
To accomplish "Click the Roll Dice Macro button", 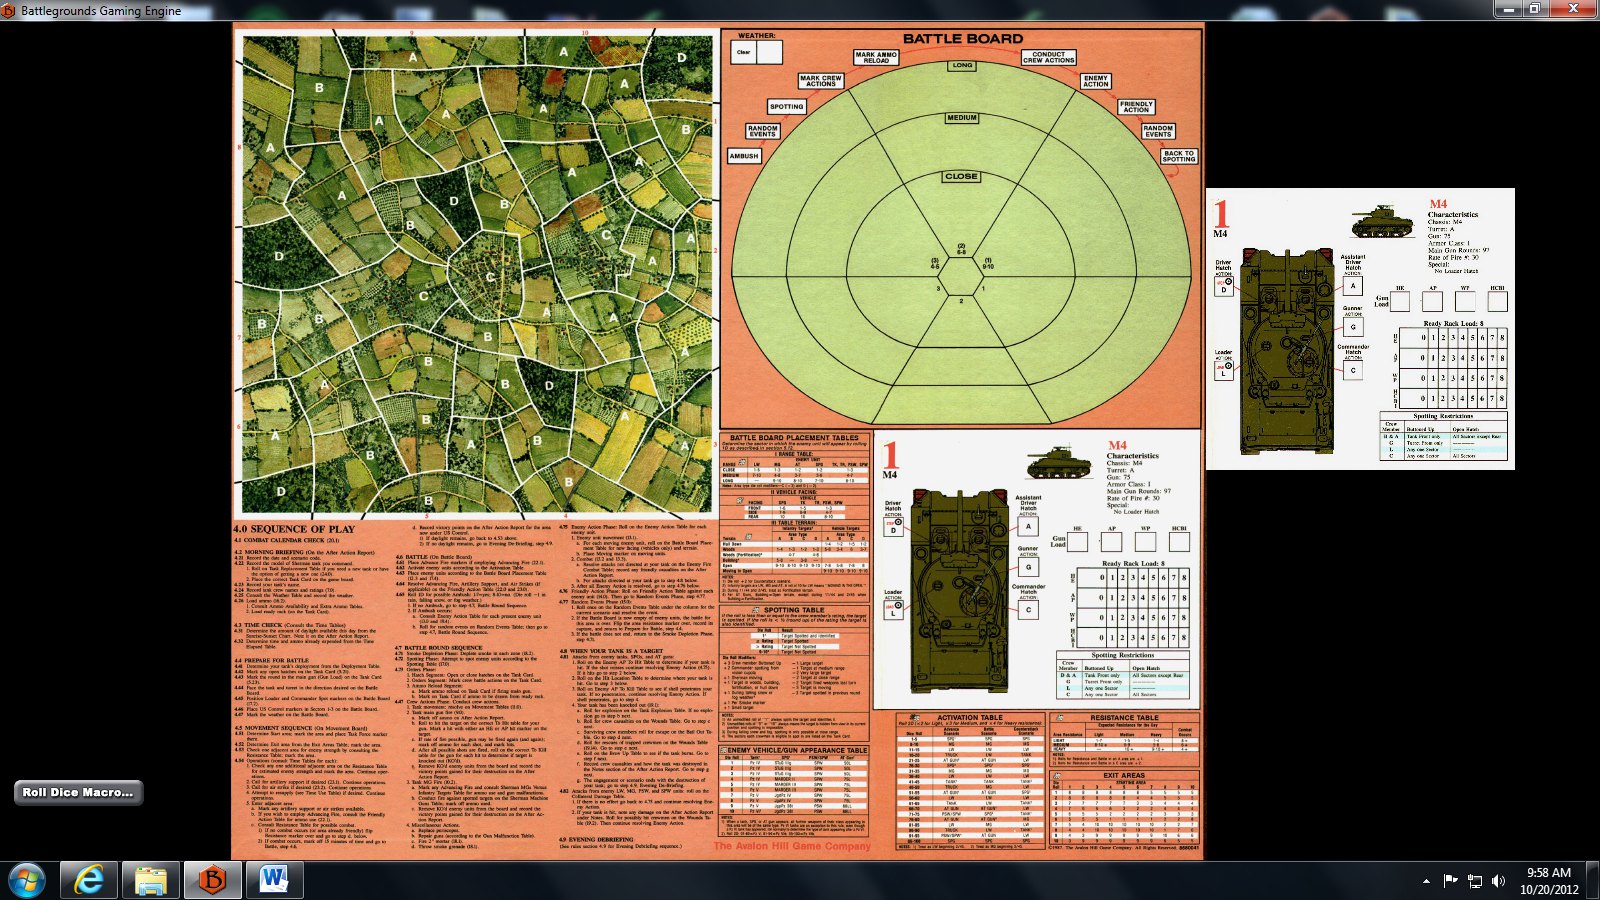I will tap(78, 793).
